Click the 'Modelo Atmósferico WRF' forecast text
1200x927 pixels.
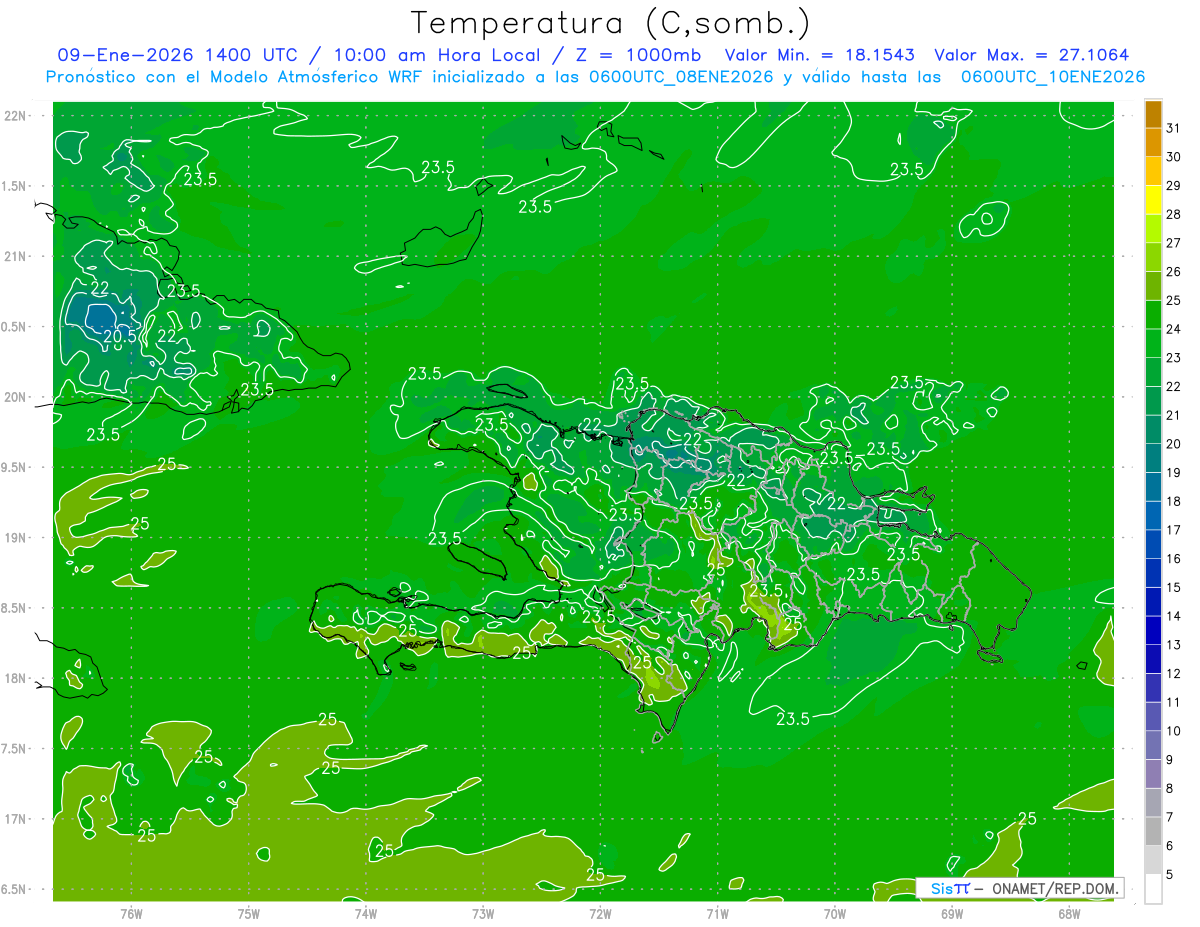[x=321, y=77]
